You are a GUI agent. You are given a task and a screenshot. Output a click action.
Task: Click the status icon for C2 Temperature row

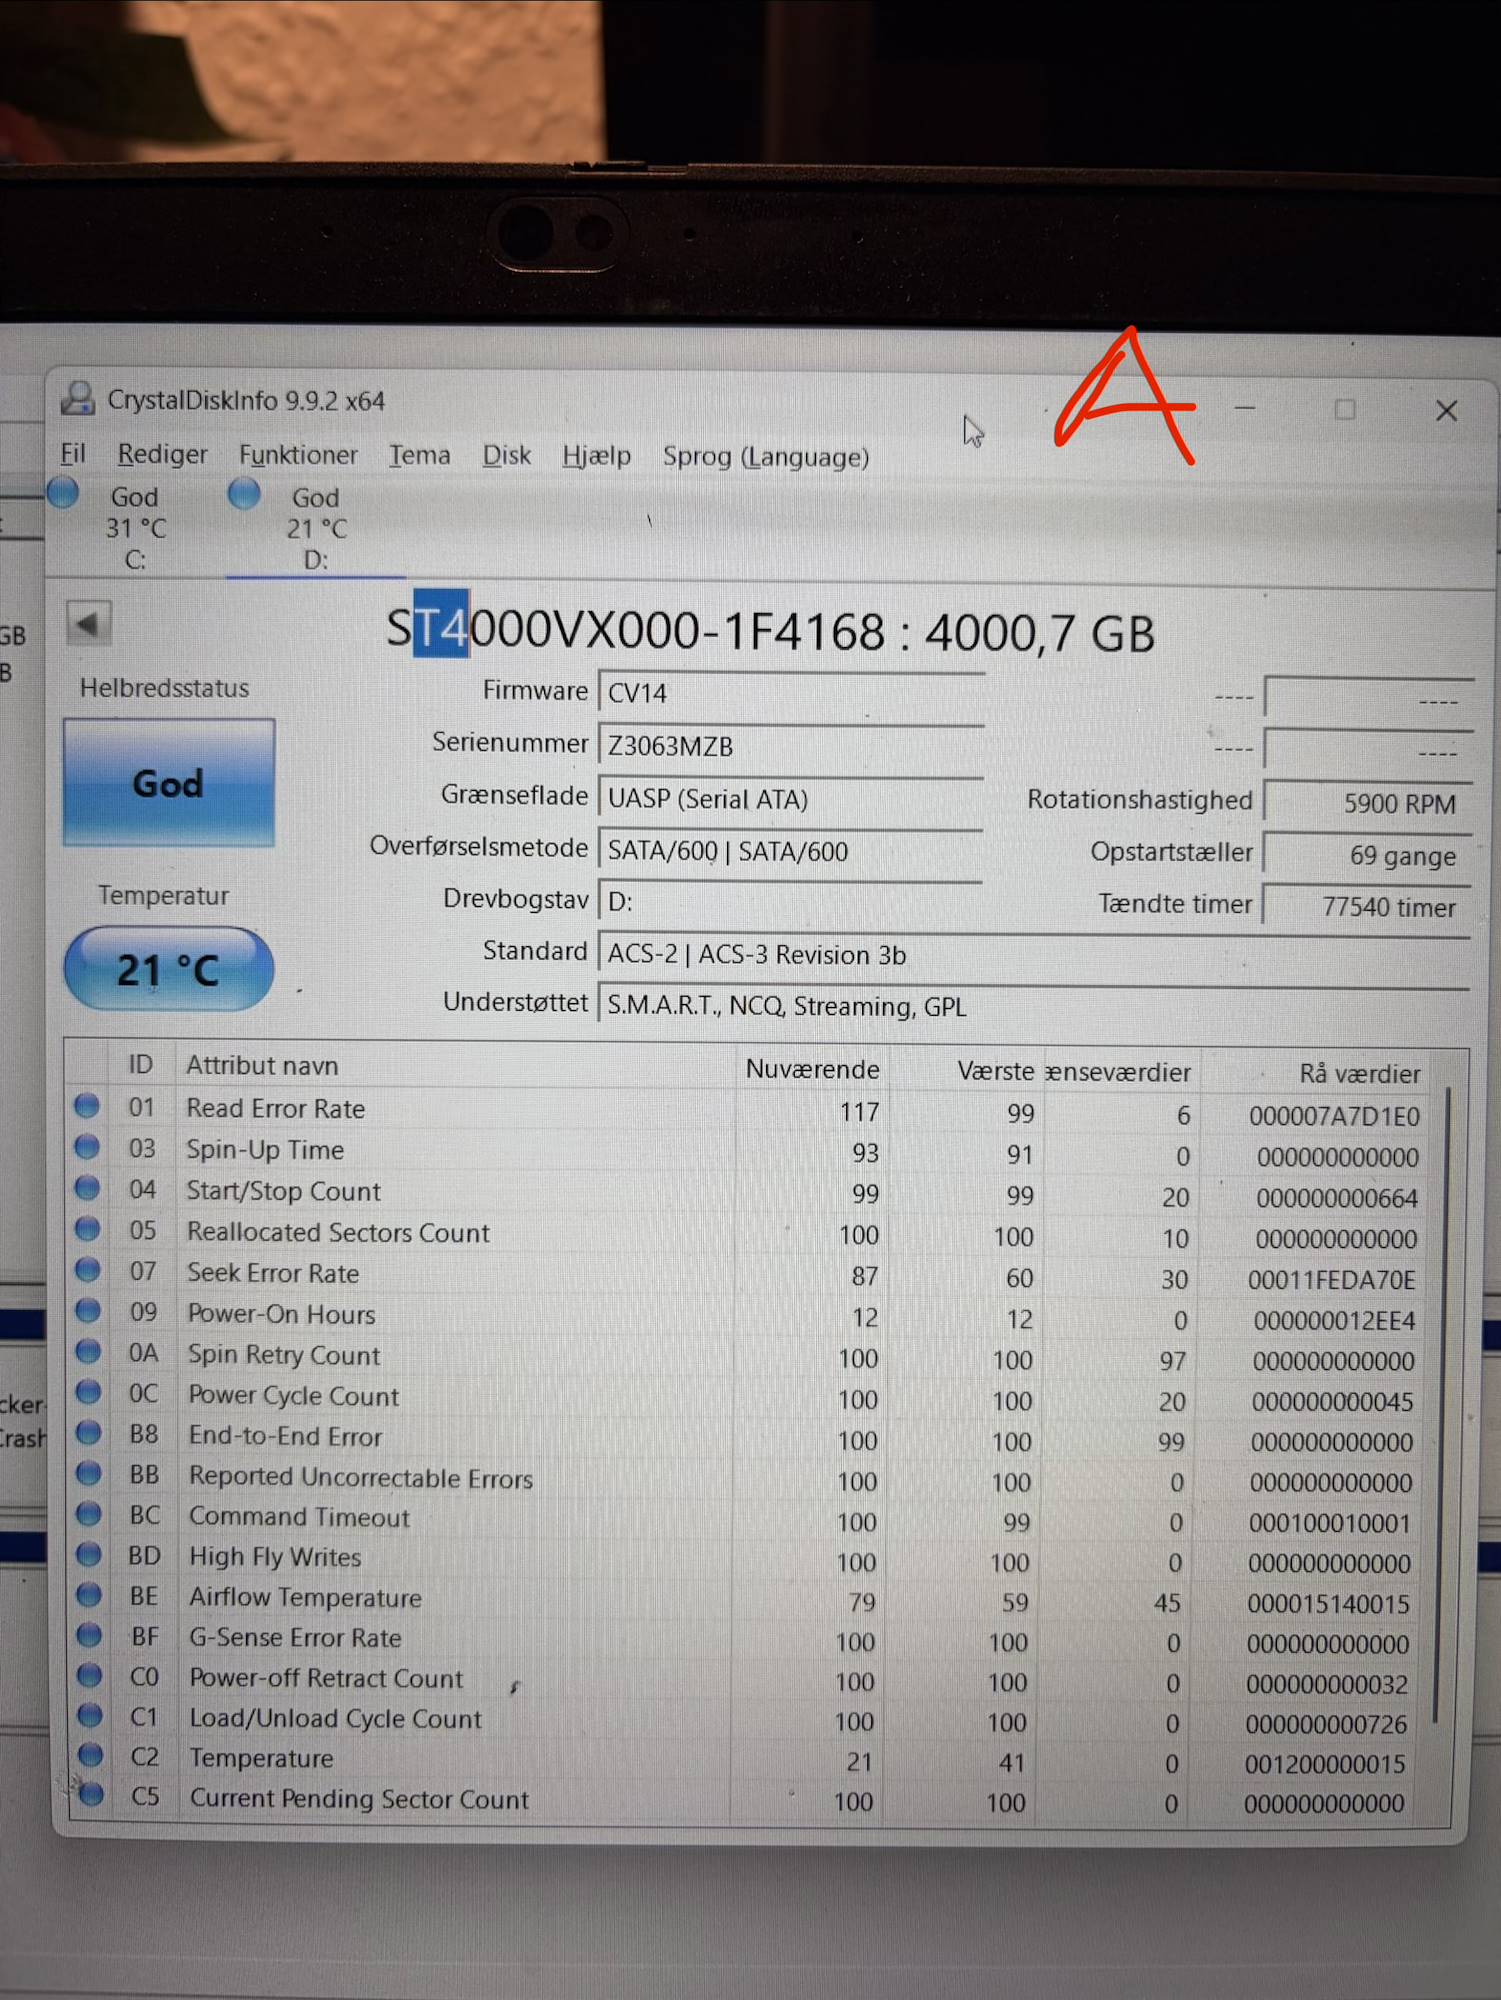click(91, 1755)
